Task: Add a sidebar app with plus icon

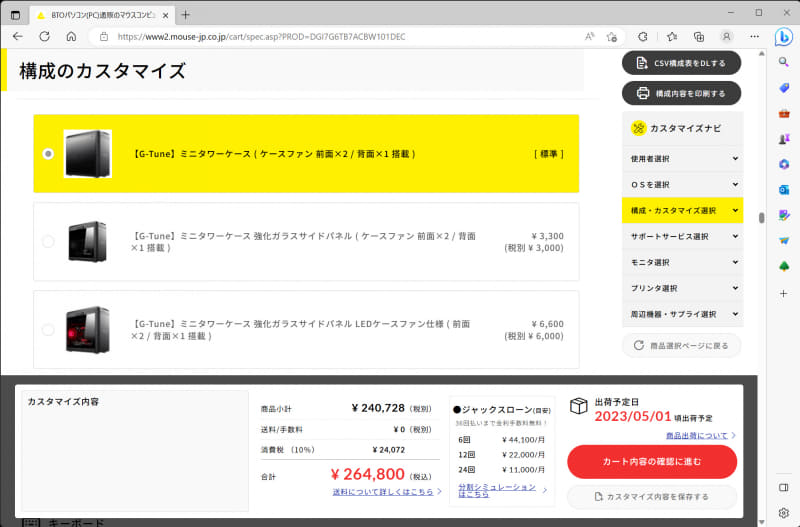Action: [x=784, y=293]
